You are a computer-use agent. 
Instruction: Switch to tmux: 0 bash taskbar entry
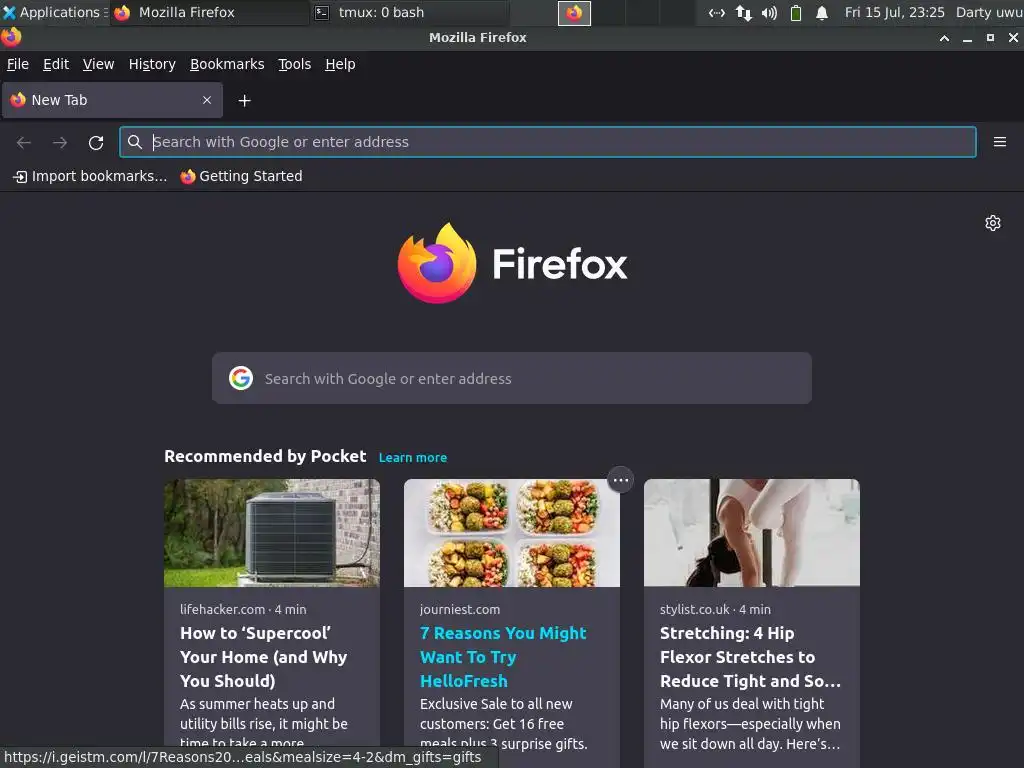pos(409,12)
